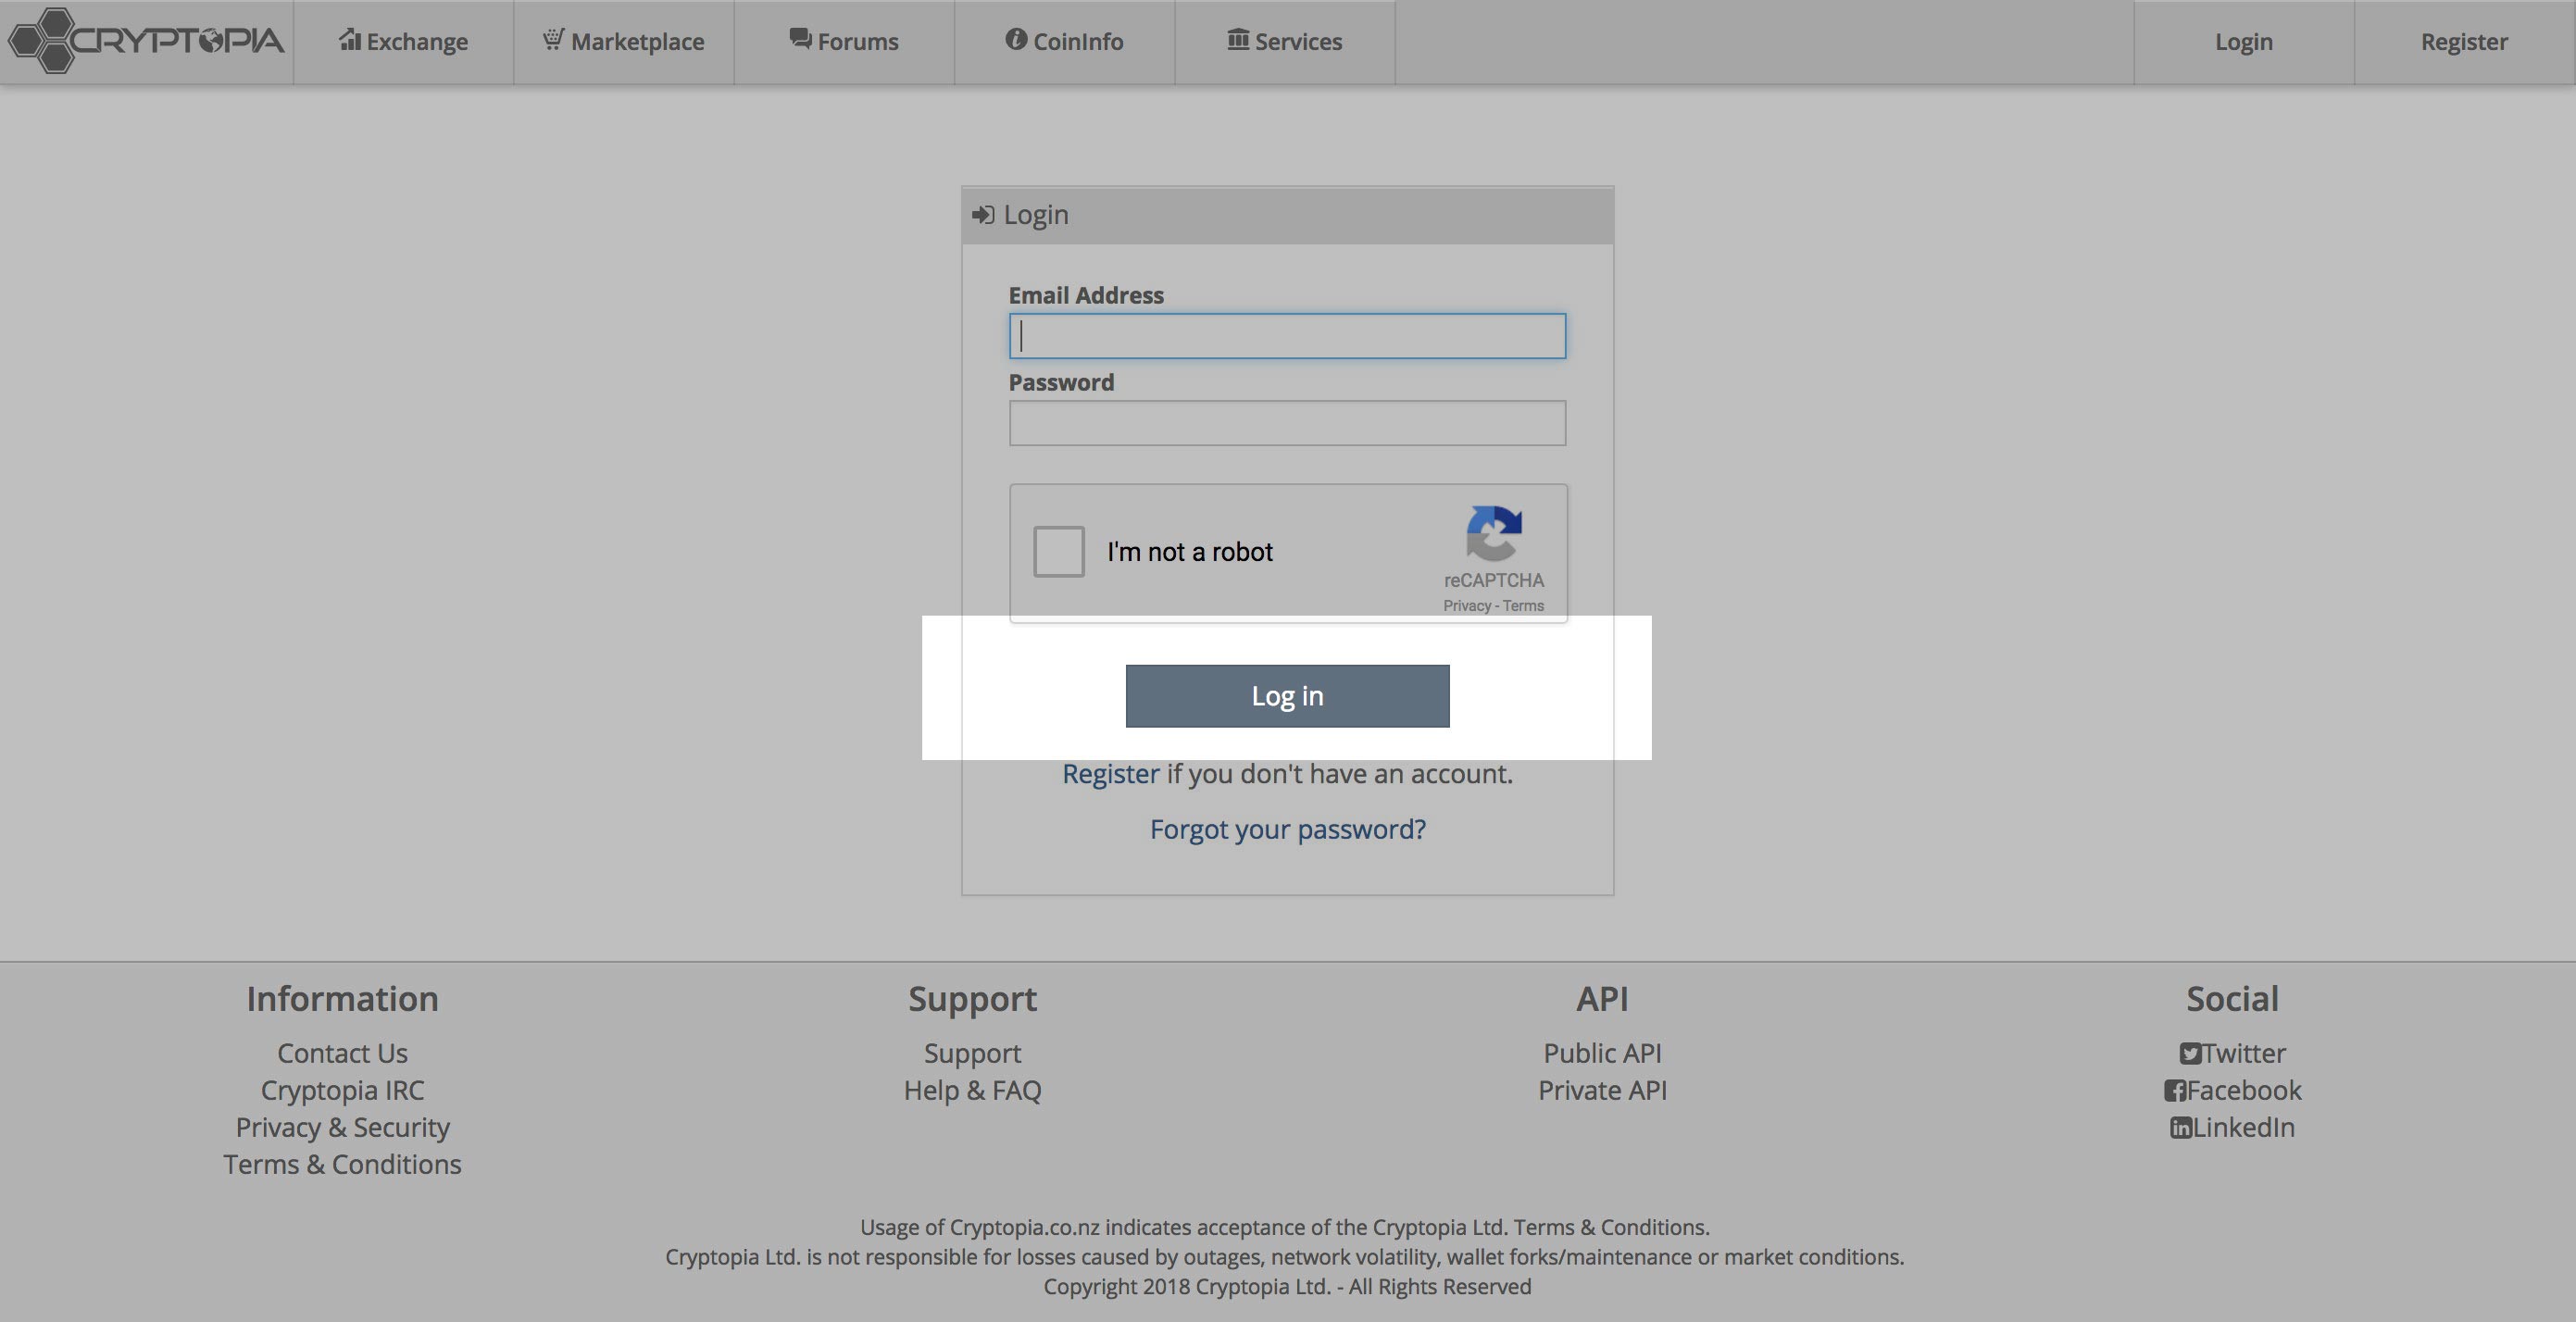Access CoinInfo section icon
The image size is (2576, 1322).
click(x=1013, y=39)
